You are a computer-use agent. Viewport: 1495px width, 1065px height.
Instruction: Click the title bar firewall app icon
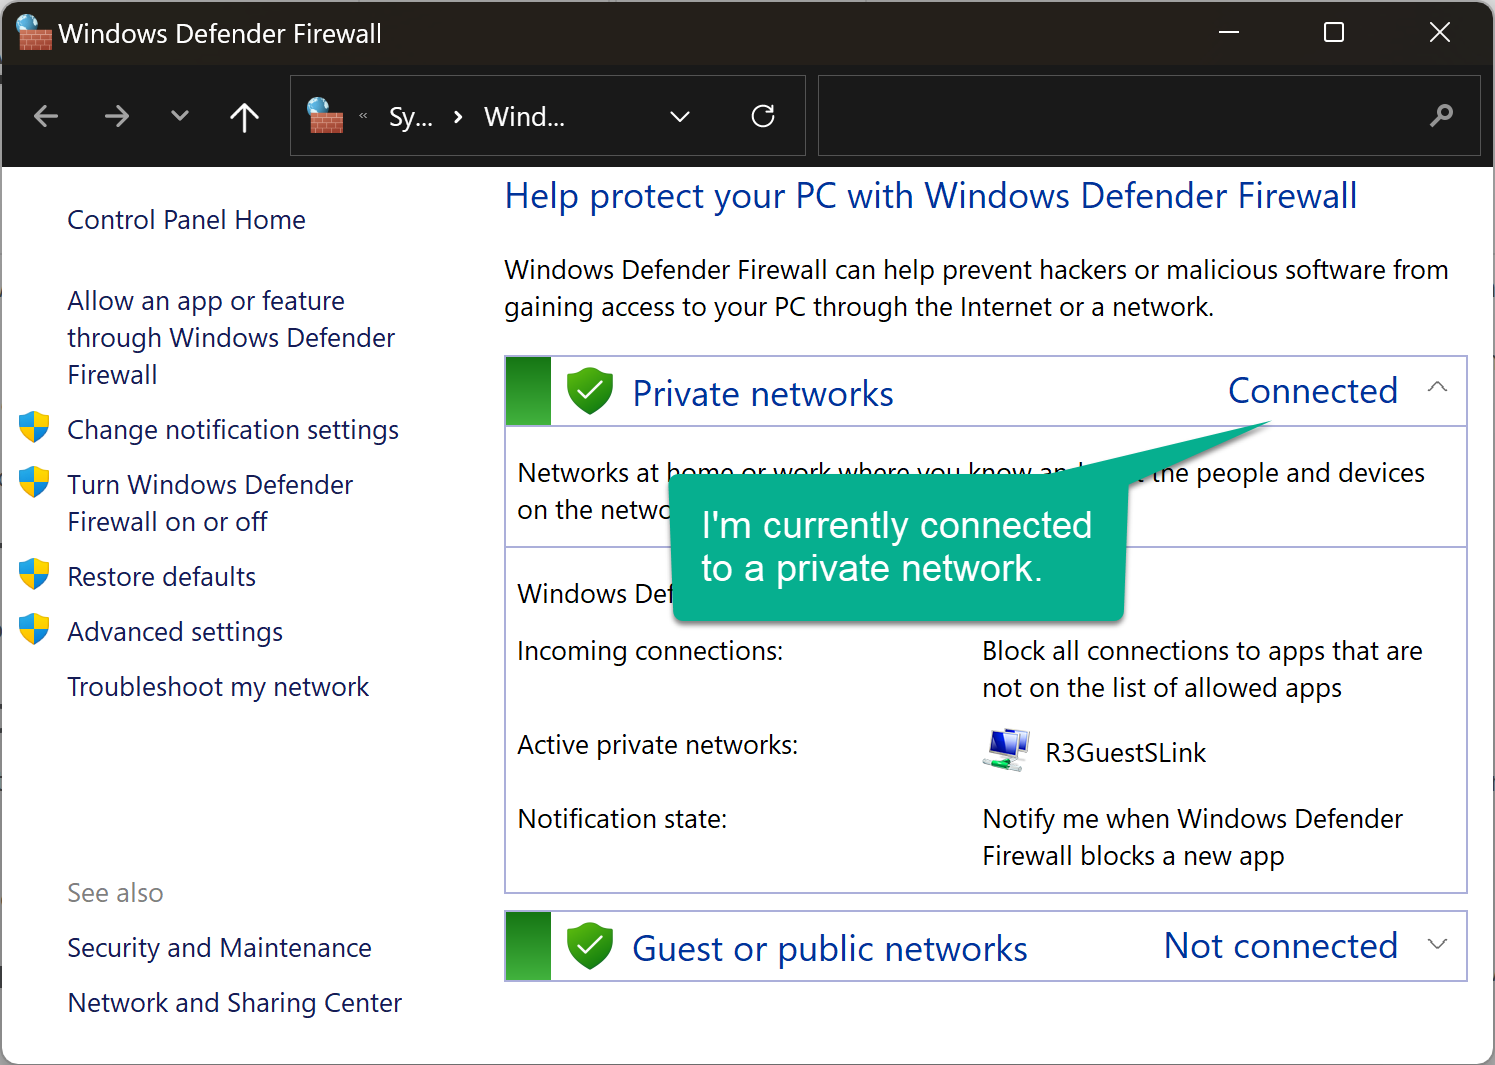click(33, 32)
